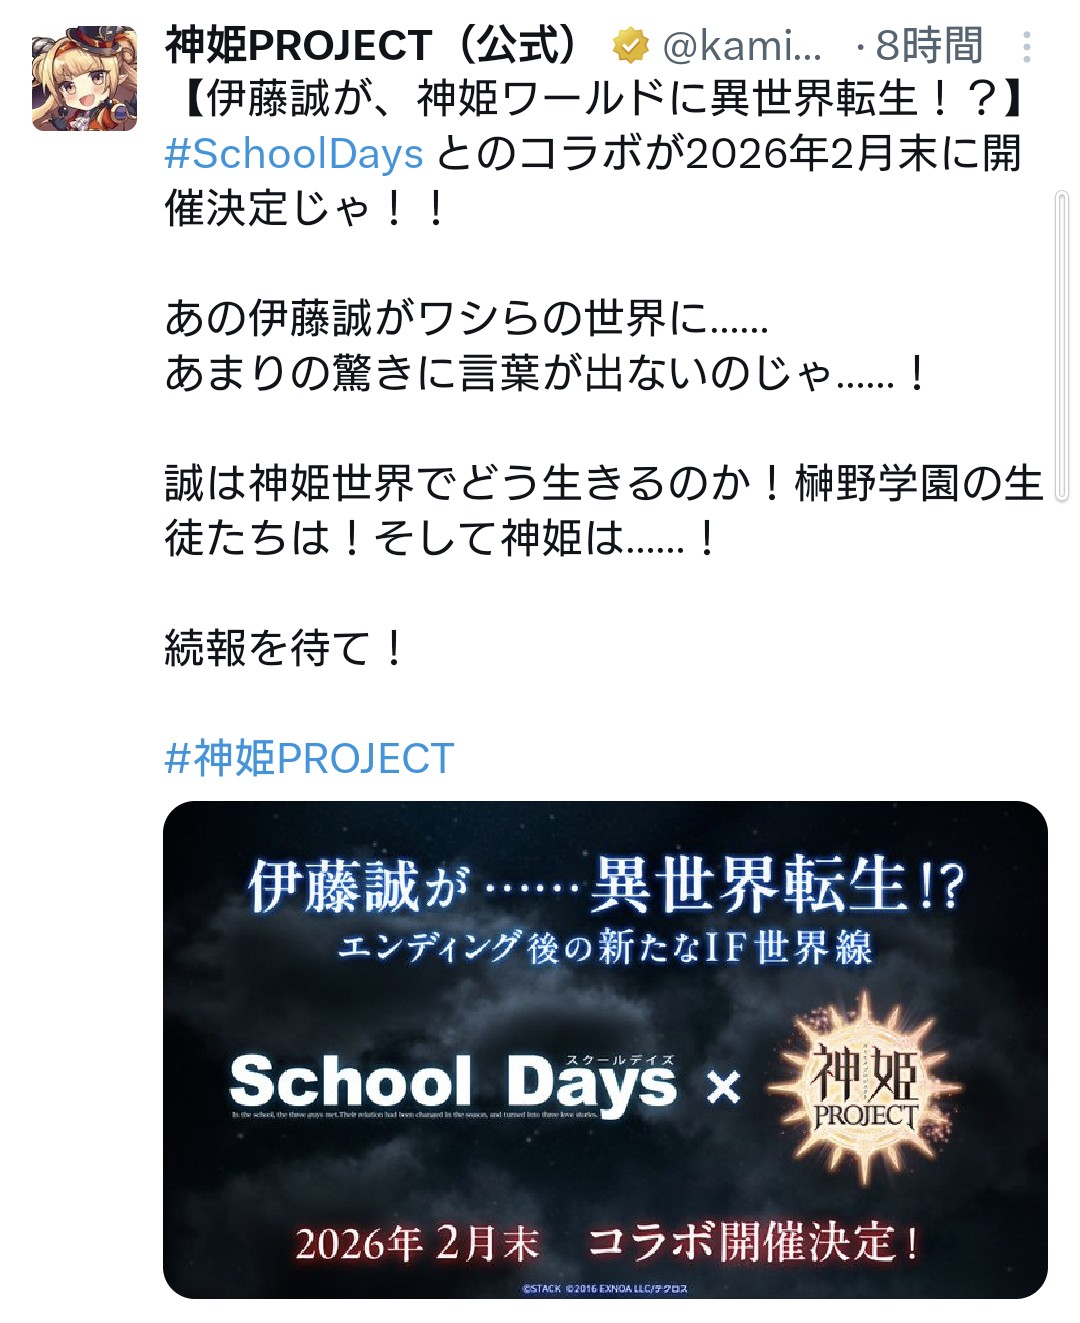Click the 伊藤誠が……異世界転生!? banner headline
This screenshot has height=1323, width=1080.
pos(606,885)
